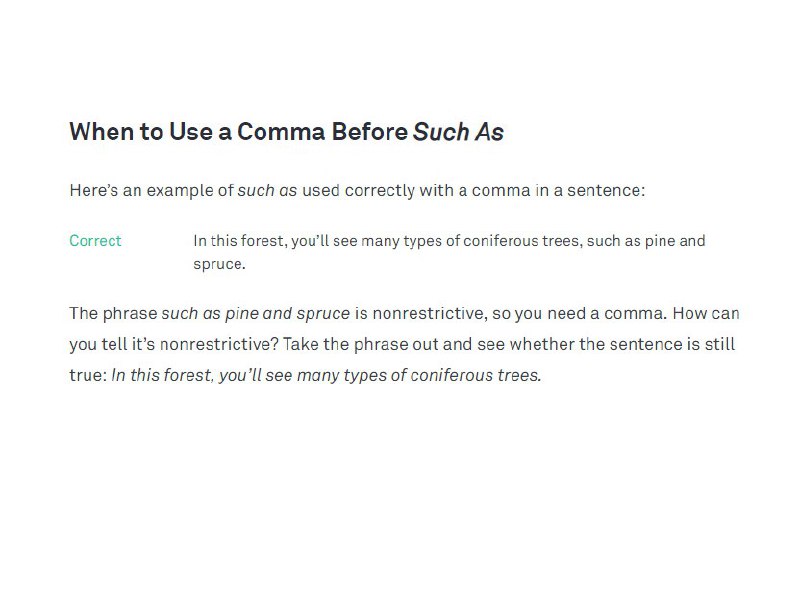Click "such as pine and" in the example sentence
The image size is (800, 590).
point(646,241)
